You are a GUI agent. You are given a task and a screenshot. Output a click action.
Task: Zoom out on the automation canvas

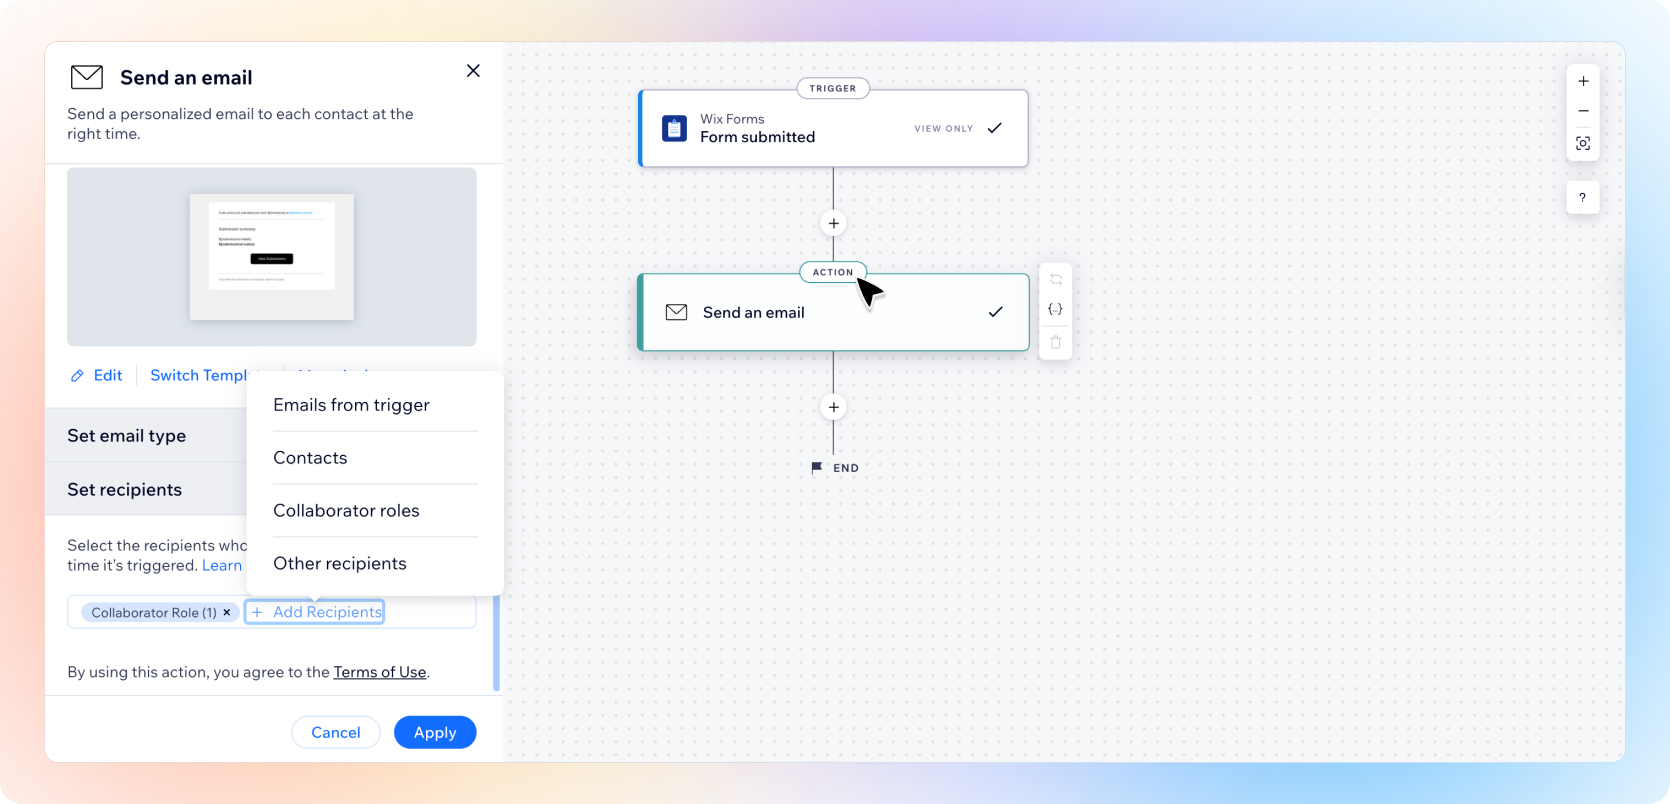point(1583,112)
